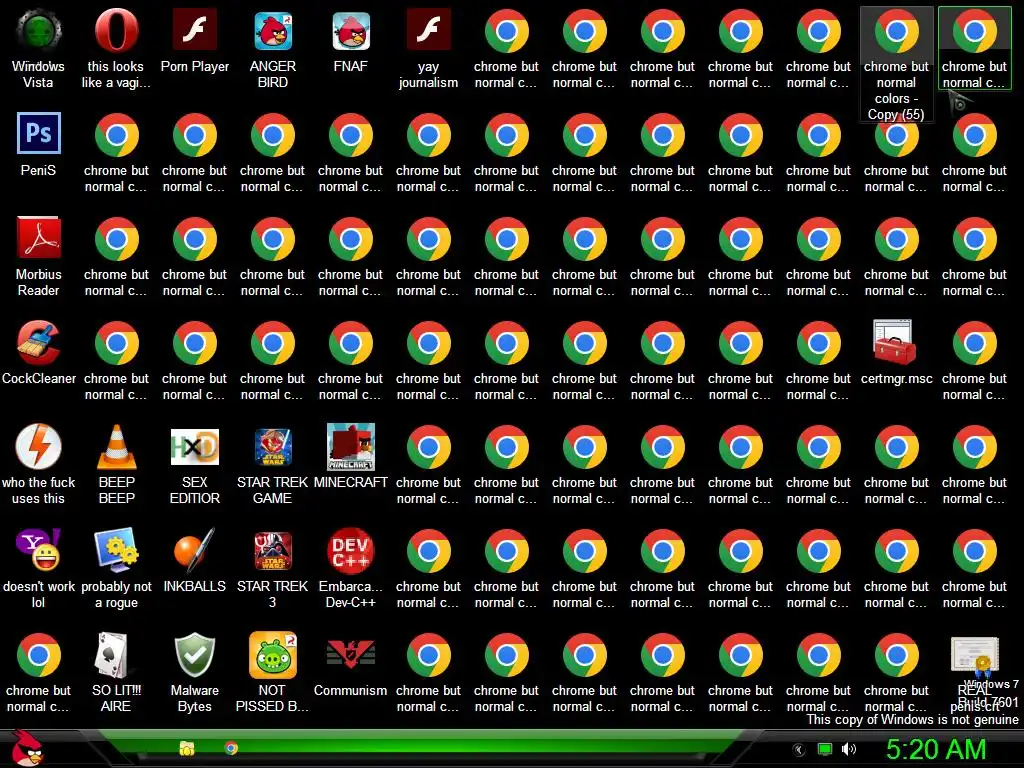Launch pinned Chrome from the taskbar

click(x=231, y=748)
